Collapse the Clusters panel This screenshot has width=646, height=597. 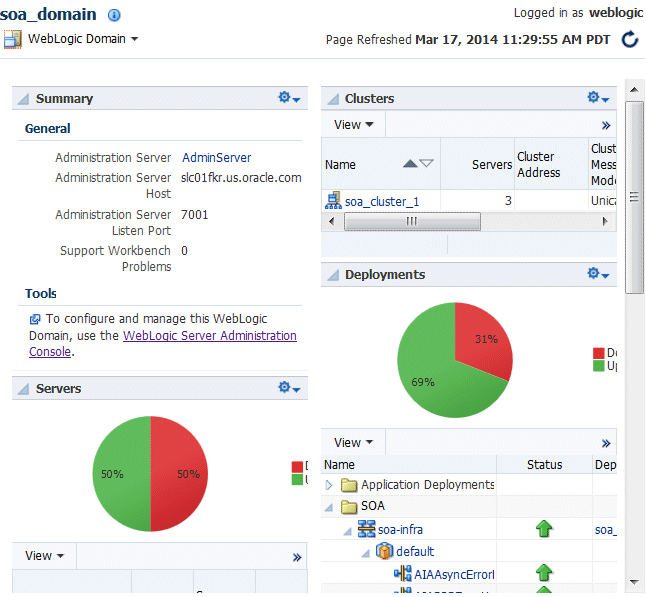click(x=333, y=99)
